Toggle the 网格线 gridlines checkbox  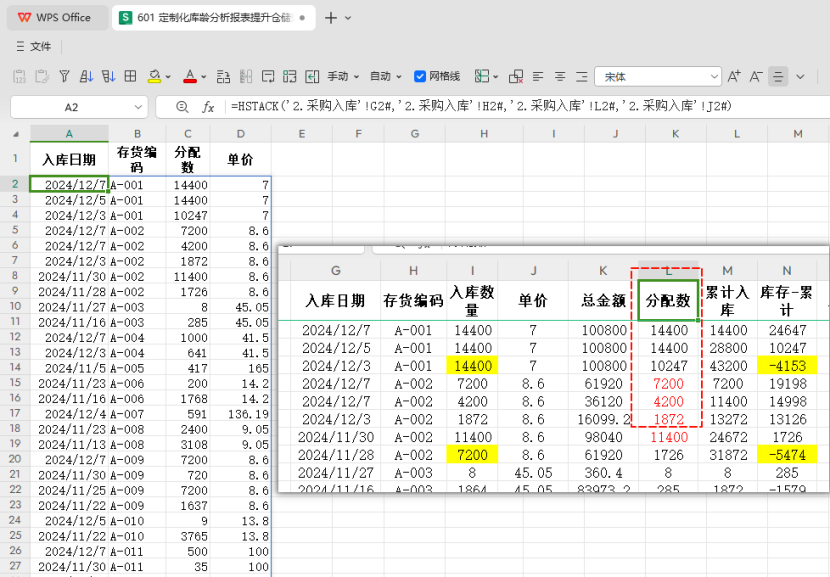tap(421, 76)
